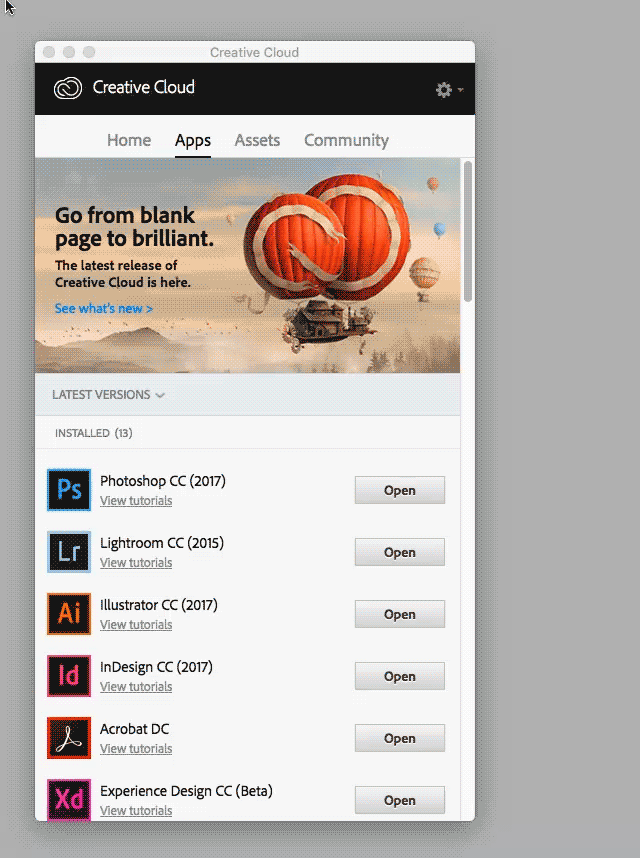Screen dimensions: 640x858
Task: Click the Acrobat DC app icon
Action: click(x=69, y=738)
